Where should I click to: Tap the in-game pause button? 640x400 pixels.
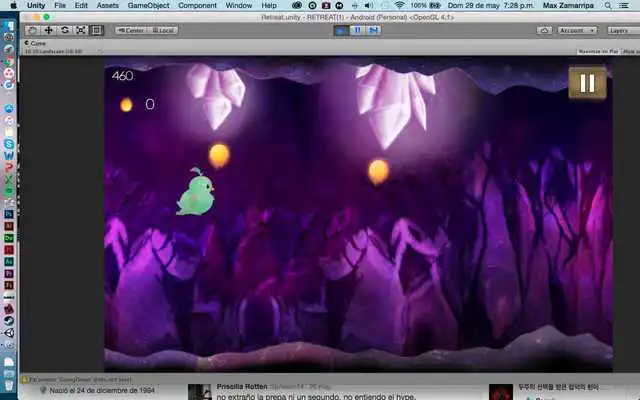tap(587, 83)
